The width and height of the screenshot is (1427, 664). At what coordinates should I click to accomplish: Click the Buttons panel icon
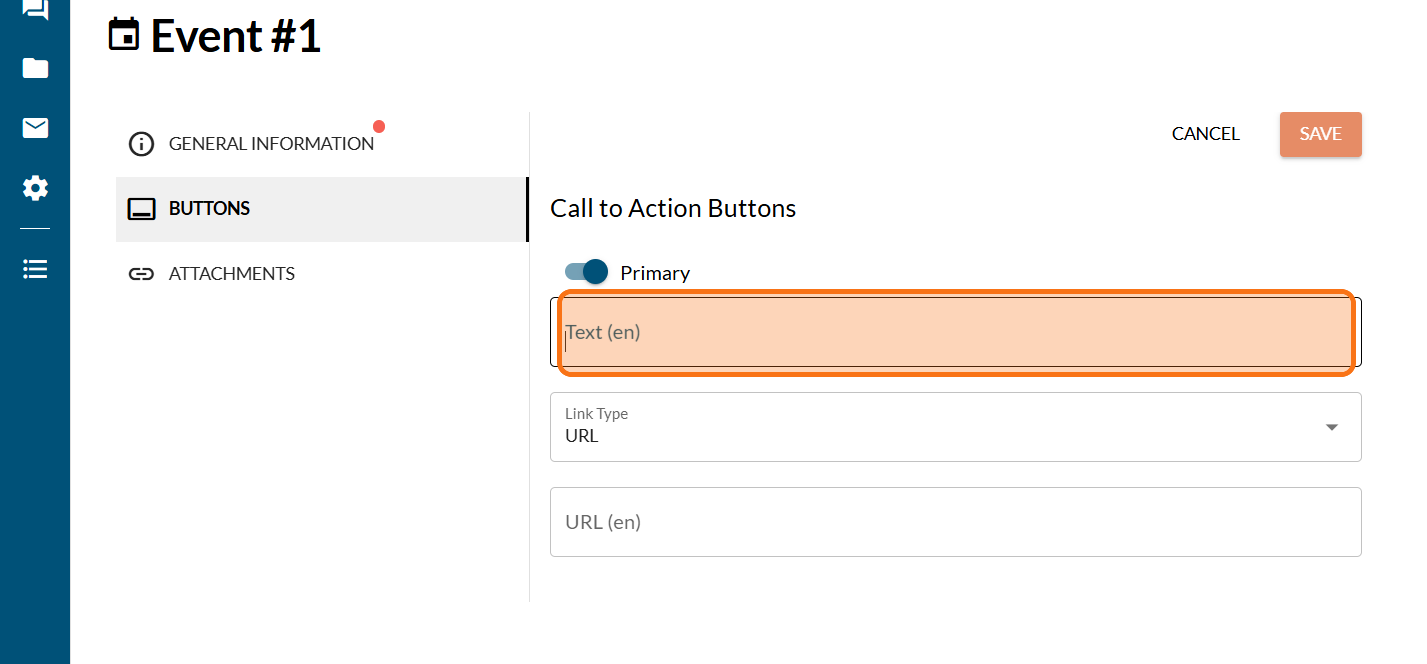pyautogui.click(x=142, y=209)
